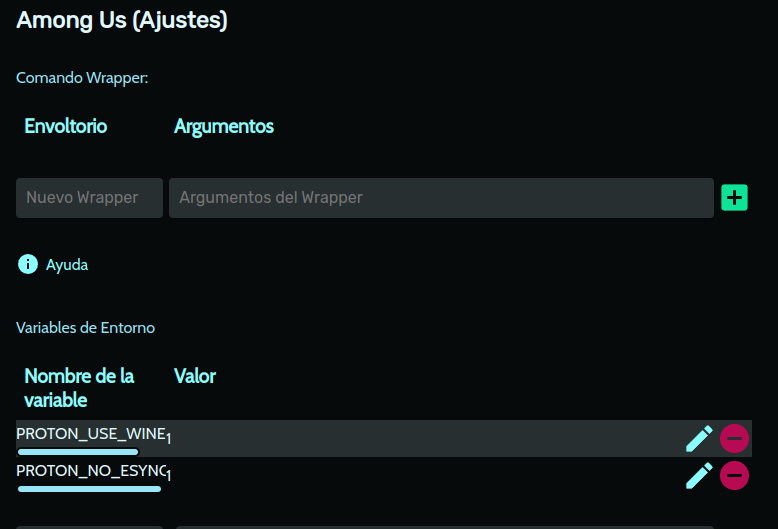This screenshot has width=778, height=529.
Task: Select the PROTON_USE_WINE variable name
Action: pos(90,433)
